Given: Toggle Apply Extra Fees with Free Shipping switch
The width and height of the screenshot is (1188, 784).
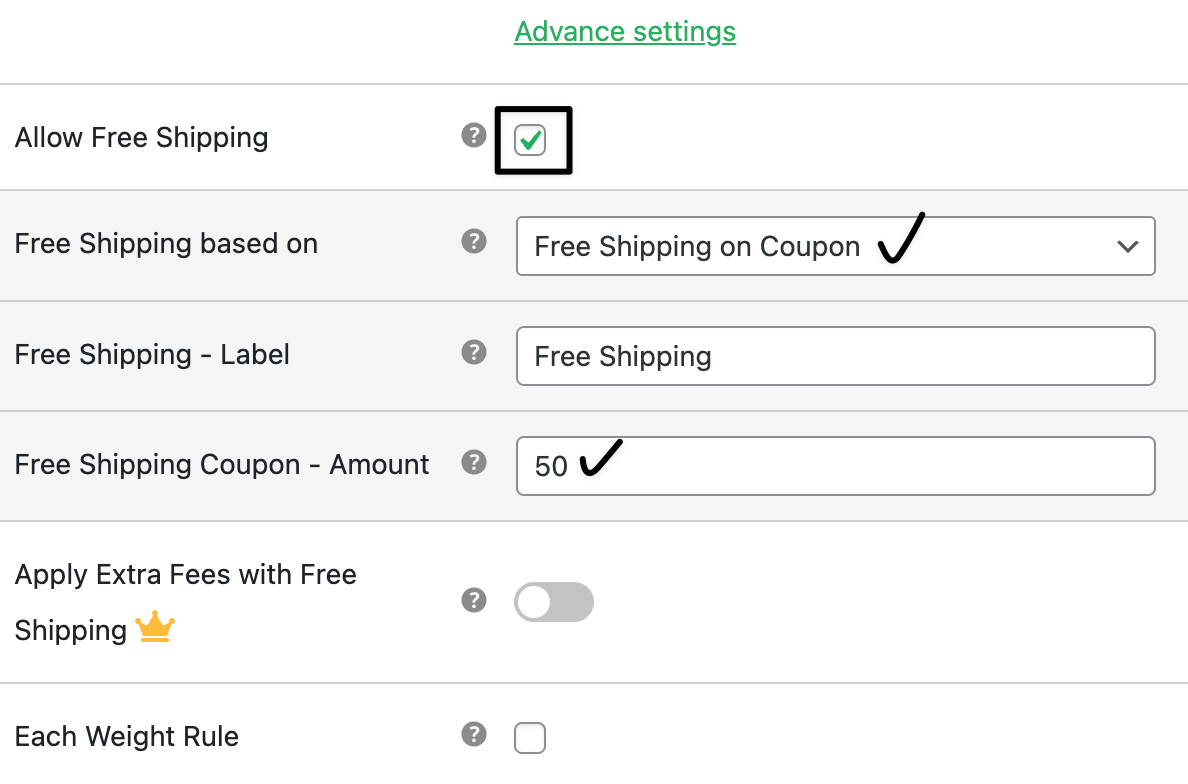Looking at the screenshot, I should point(554,602).
